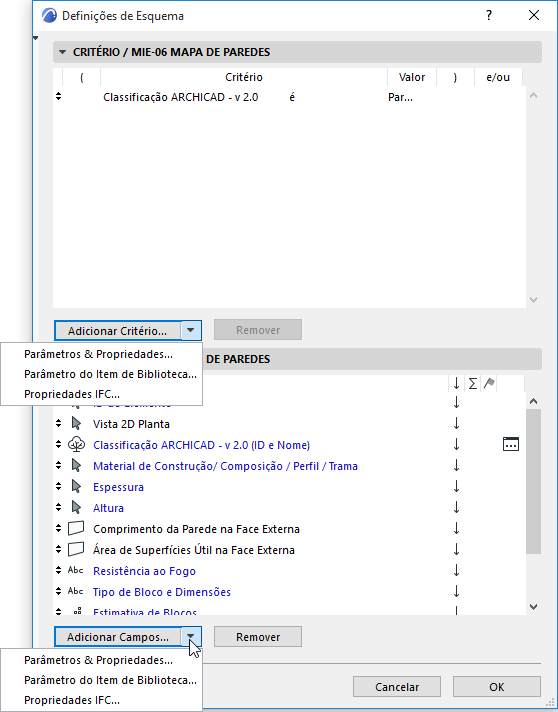Image resolution: width=558 pixels, height=712 pixels.
Task: Click the tree icon beside Classificação ARCHICAD field
Action: click(76, 445)
